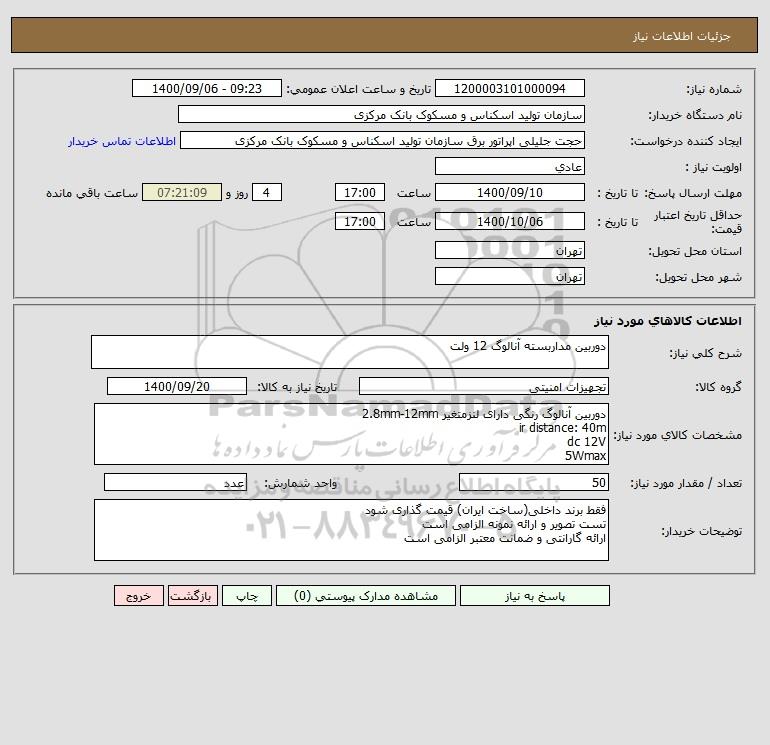Click the label تعداد / مقدار مورد نیاز
This screenshot has height=745, width=770.
click(x=686, y=483)
